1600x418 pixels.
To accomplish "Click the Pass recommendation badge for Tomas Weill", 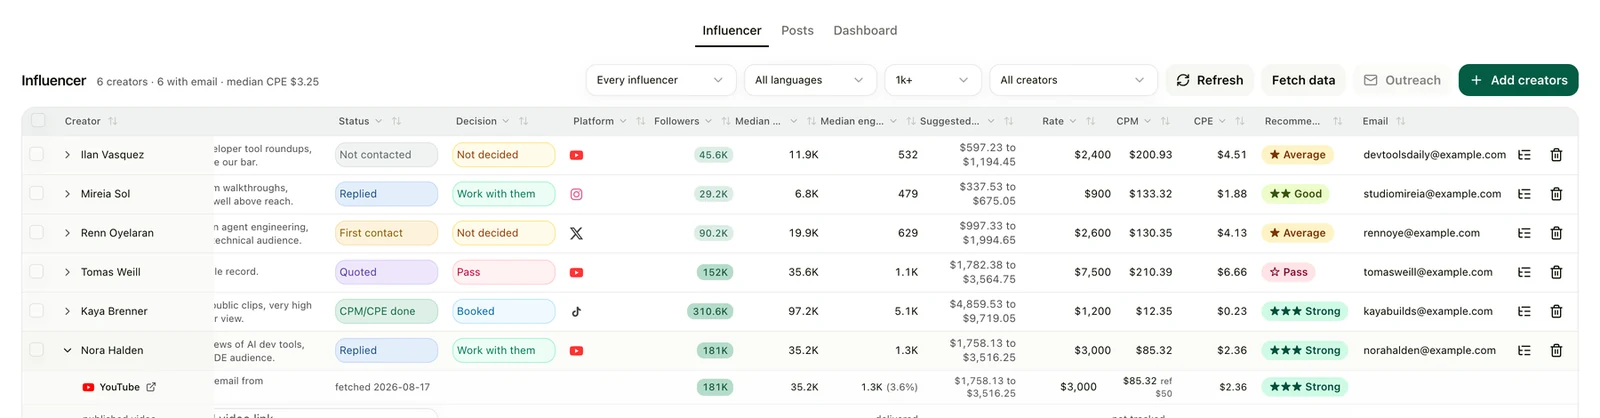I will [1288, 272].
